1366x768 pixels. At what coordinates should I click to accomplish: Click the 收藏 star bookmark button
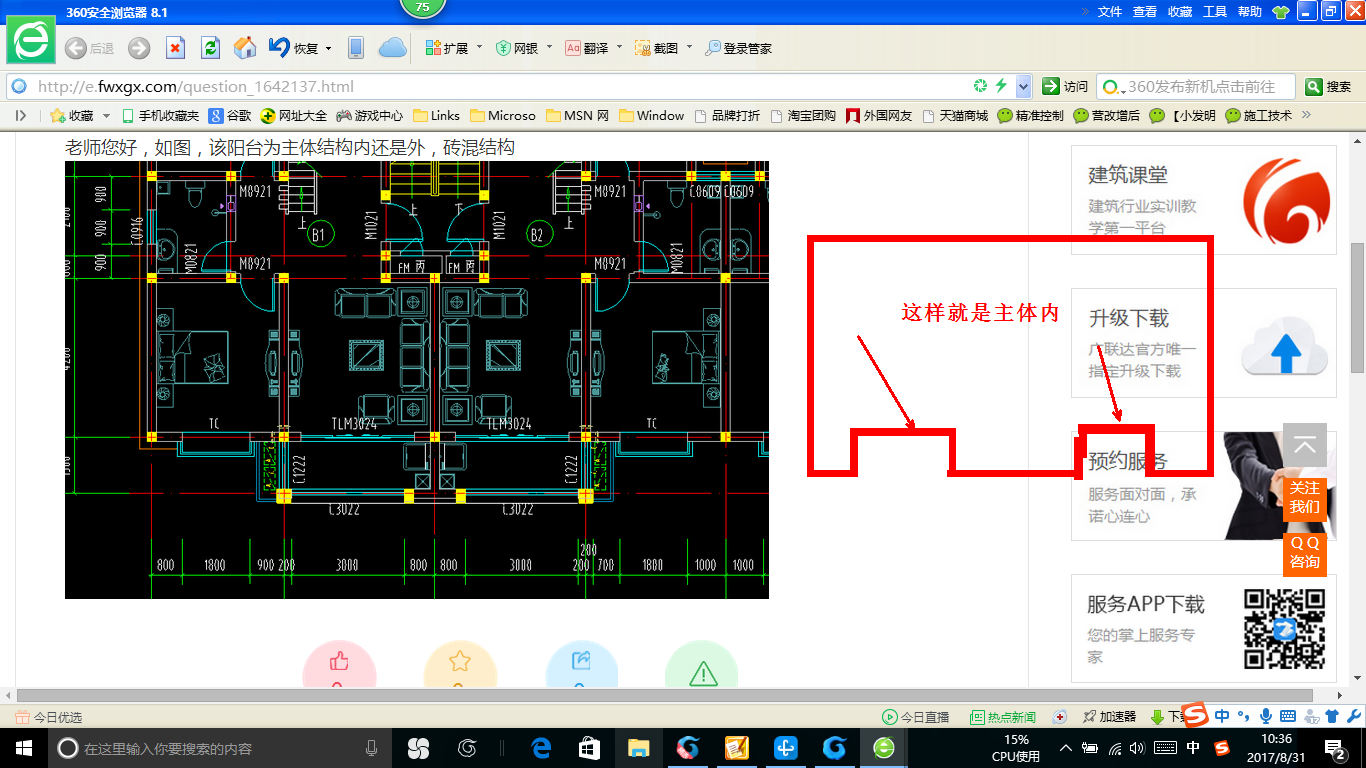click(72, 116)
